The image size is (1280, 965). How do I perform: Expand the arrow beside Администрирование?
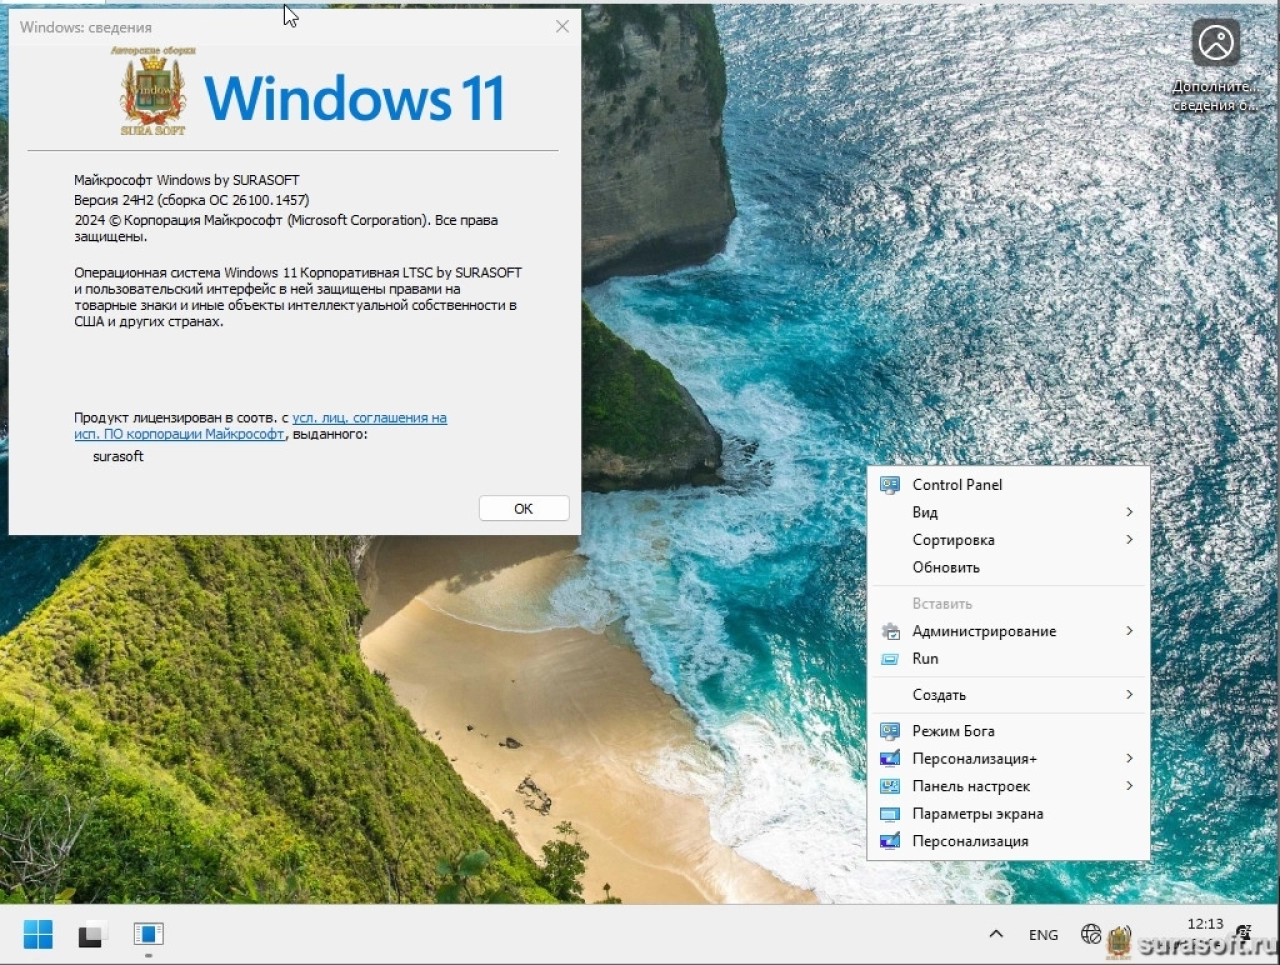1129,631
